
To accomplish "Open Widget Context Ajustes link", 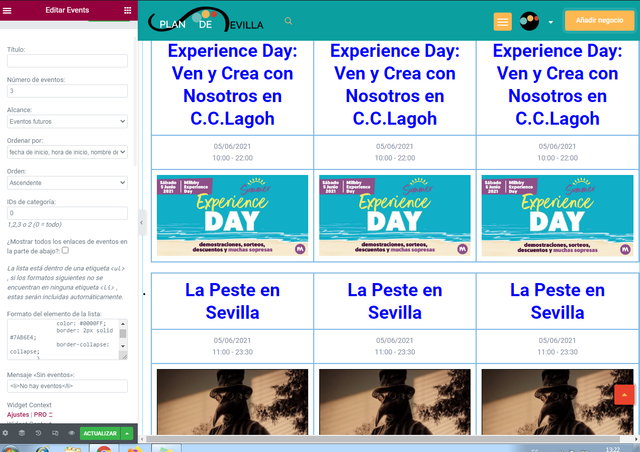I will click(x=18, y=414).
